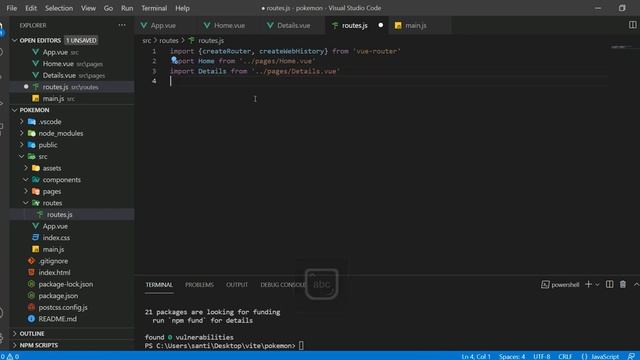Click the src breadcrumb segment

pyautogui.click(x=147, y=40)
